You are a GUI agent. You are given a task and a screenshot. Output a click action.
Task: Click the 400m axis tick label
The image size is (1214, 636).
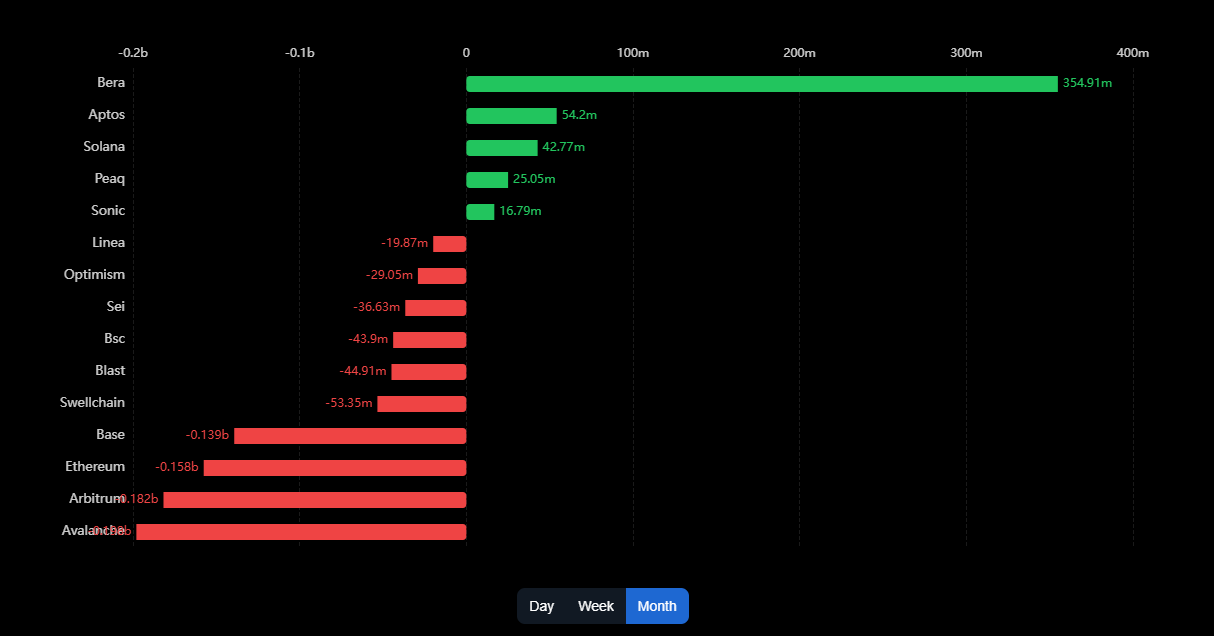(1133, 52)
